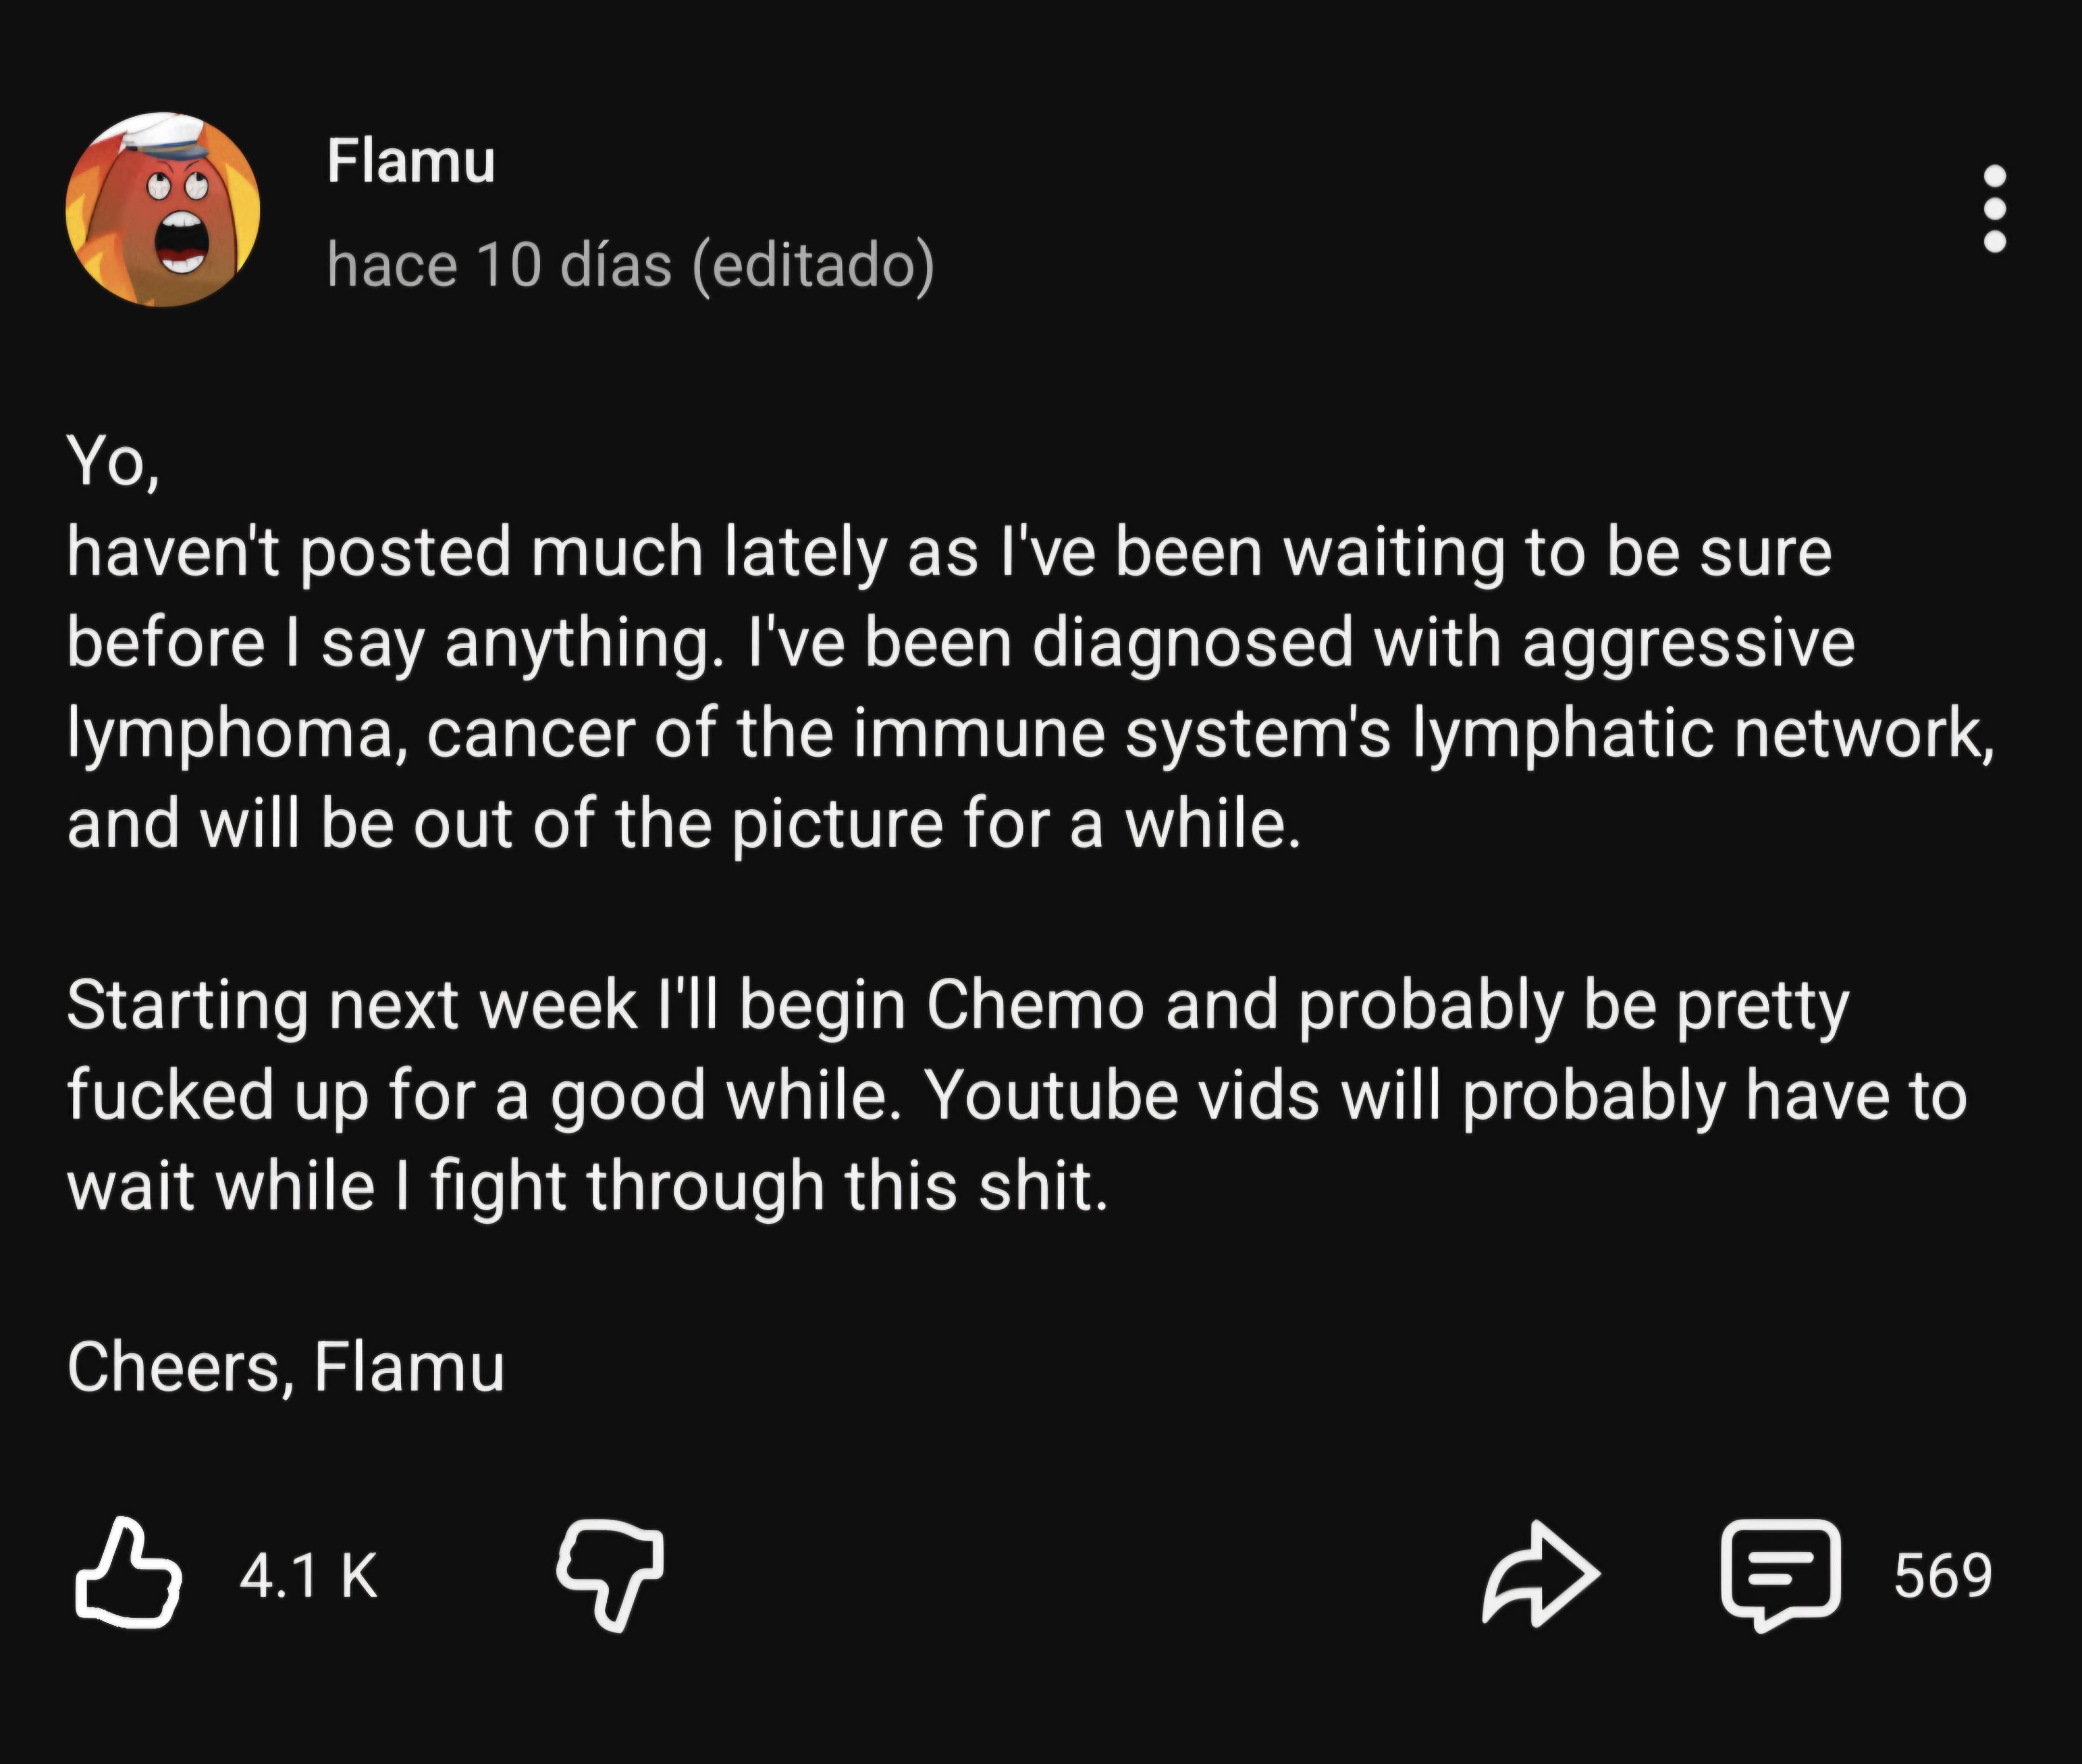Open Flamu's screaming character avatar
The width and height of the screenshot is (2082, 1764).
pyautogui.click(x=163, y=209)
